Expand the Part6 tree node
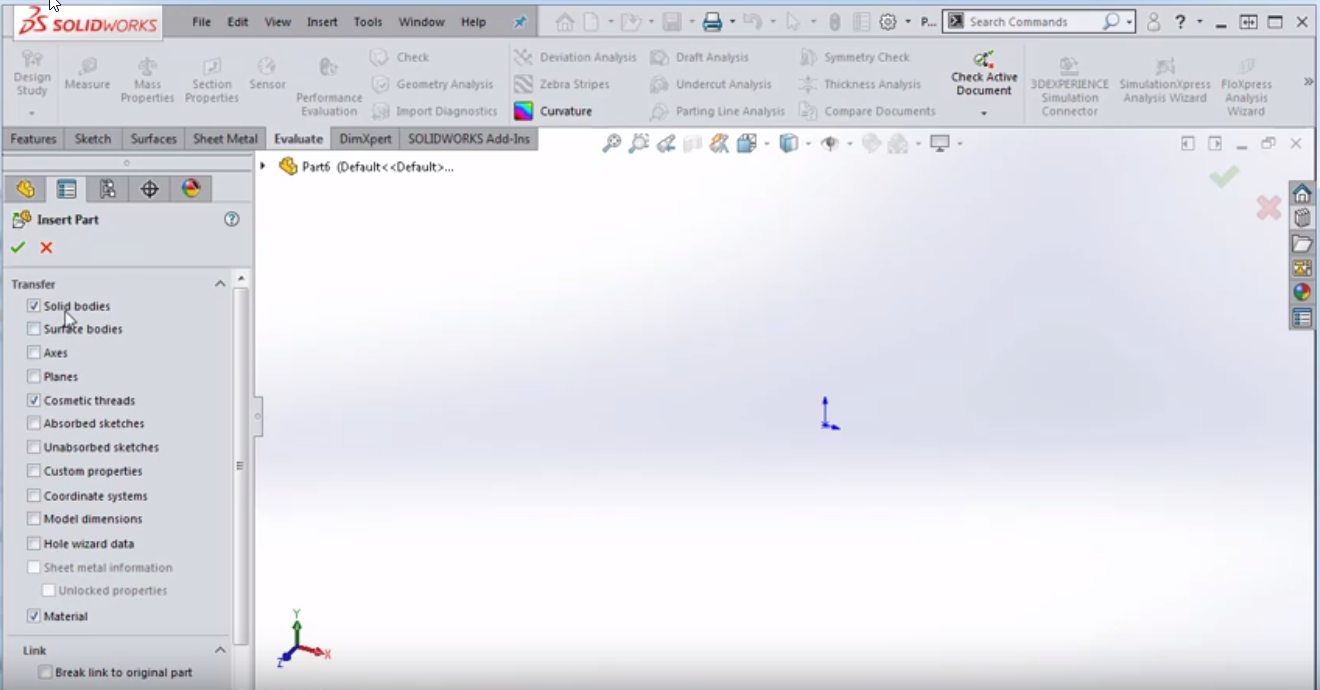 (x=263, y=166)
